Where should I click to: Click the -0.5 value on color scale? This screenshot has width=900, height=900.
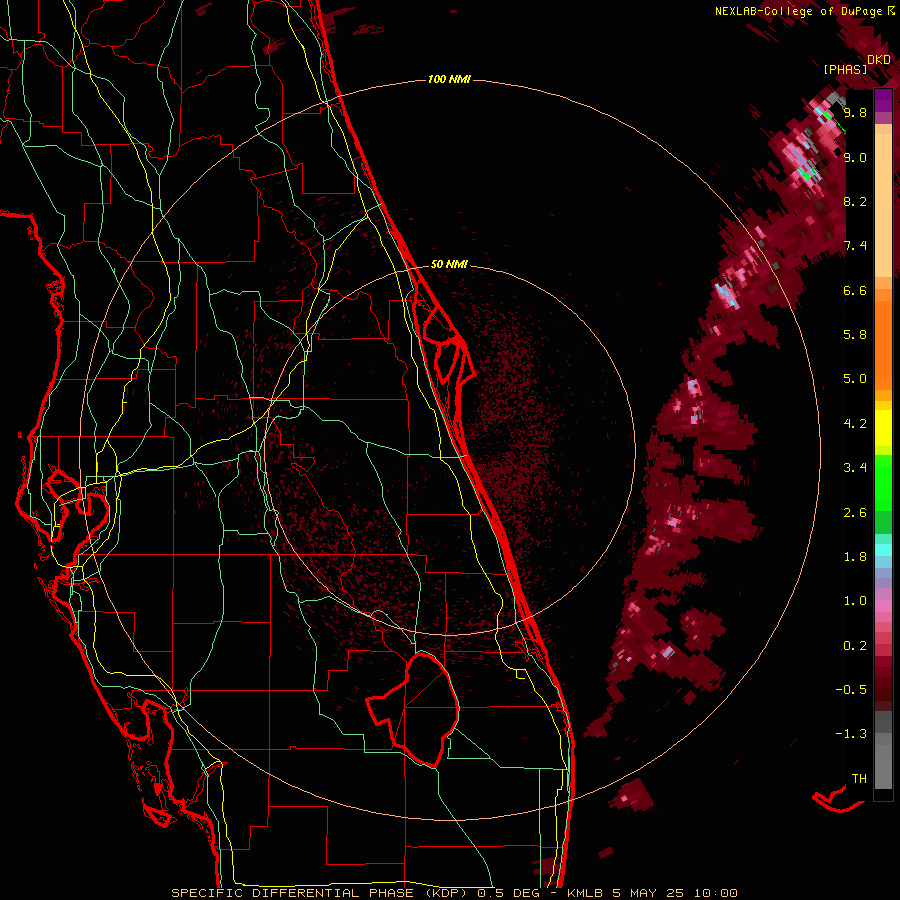851,690
